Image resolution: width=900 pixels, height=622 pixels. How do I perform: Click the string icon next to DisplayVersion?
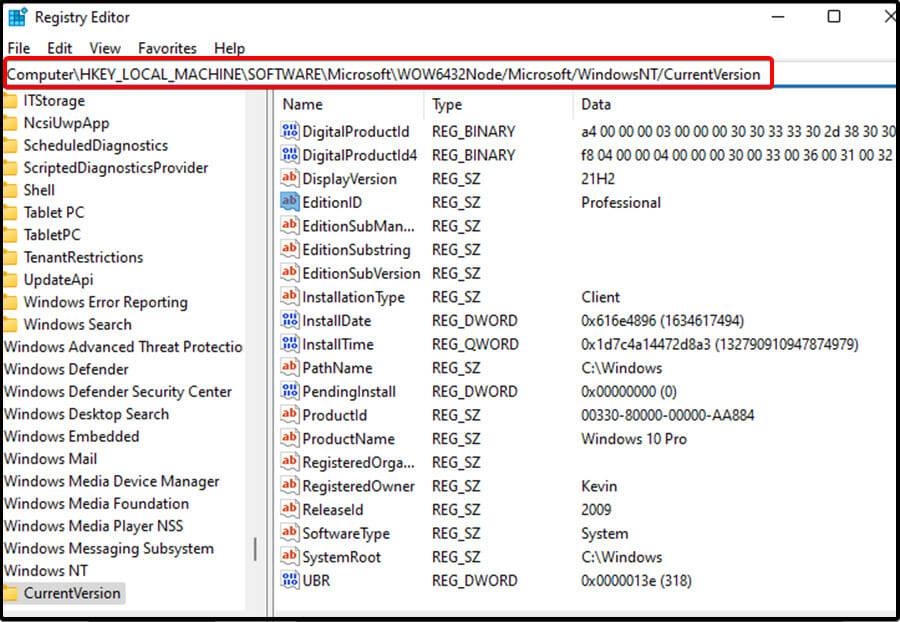[x=289, y=178]
